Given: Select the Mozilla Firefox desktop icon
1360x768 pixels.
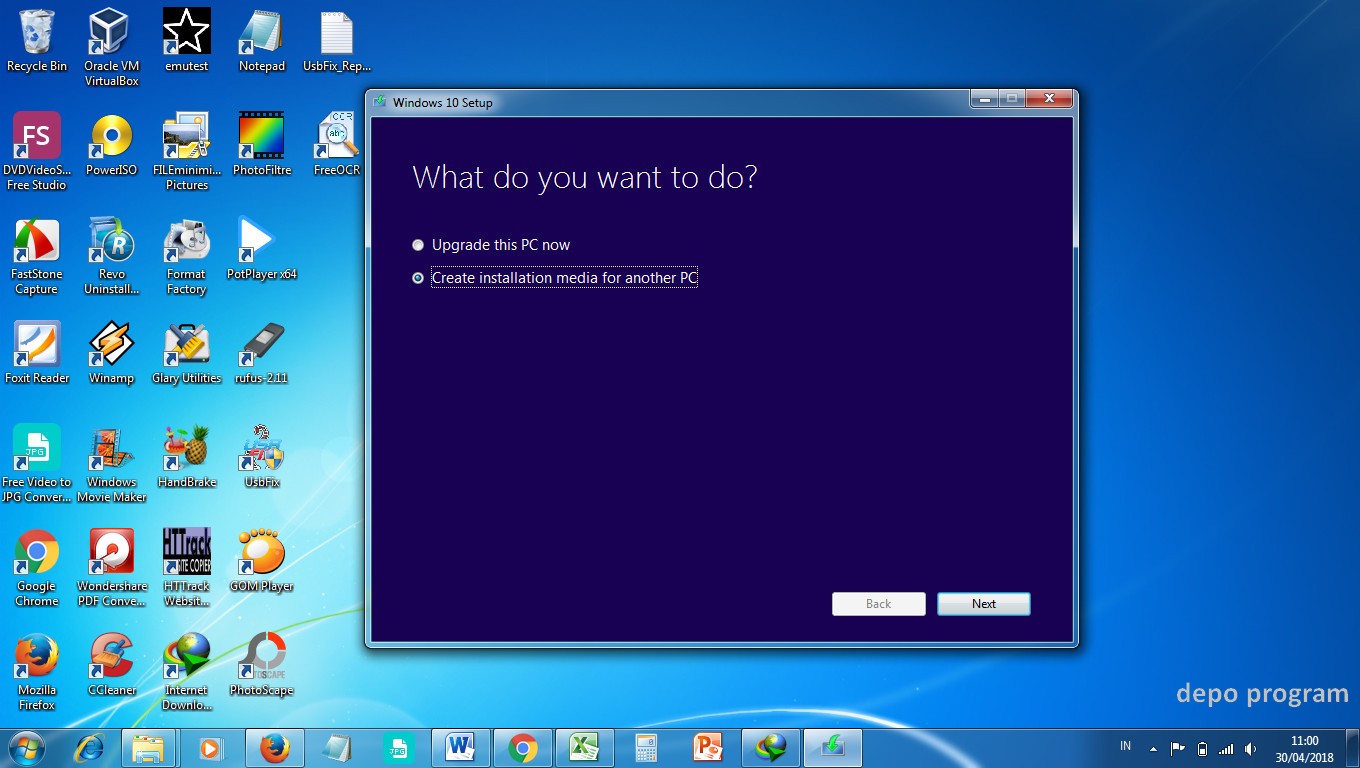Looking at the screenshot, I should 37,672.
